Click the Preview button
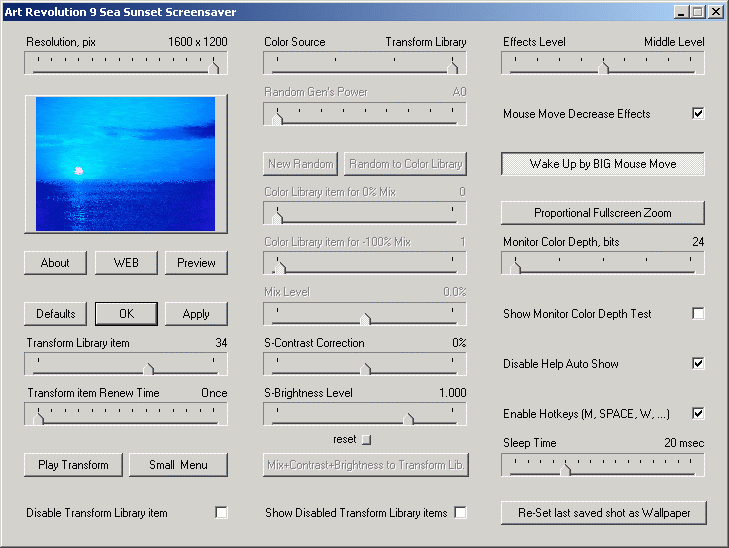This screenshot has width=729, height=548. [196, 263]
